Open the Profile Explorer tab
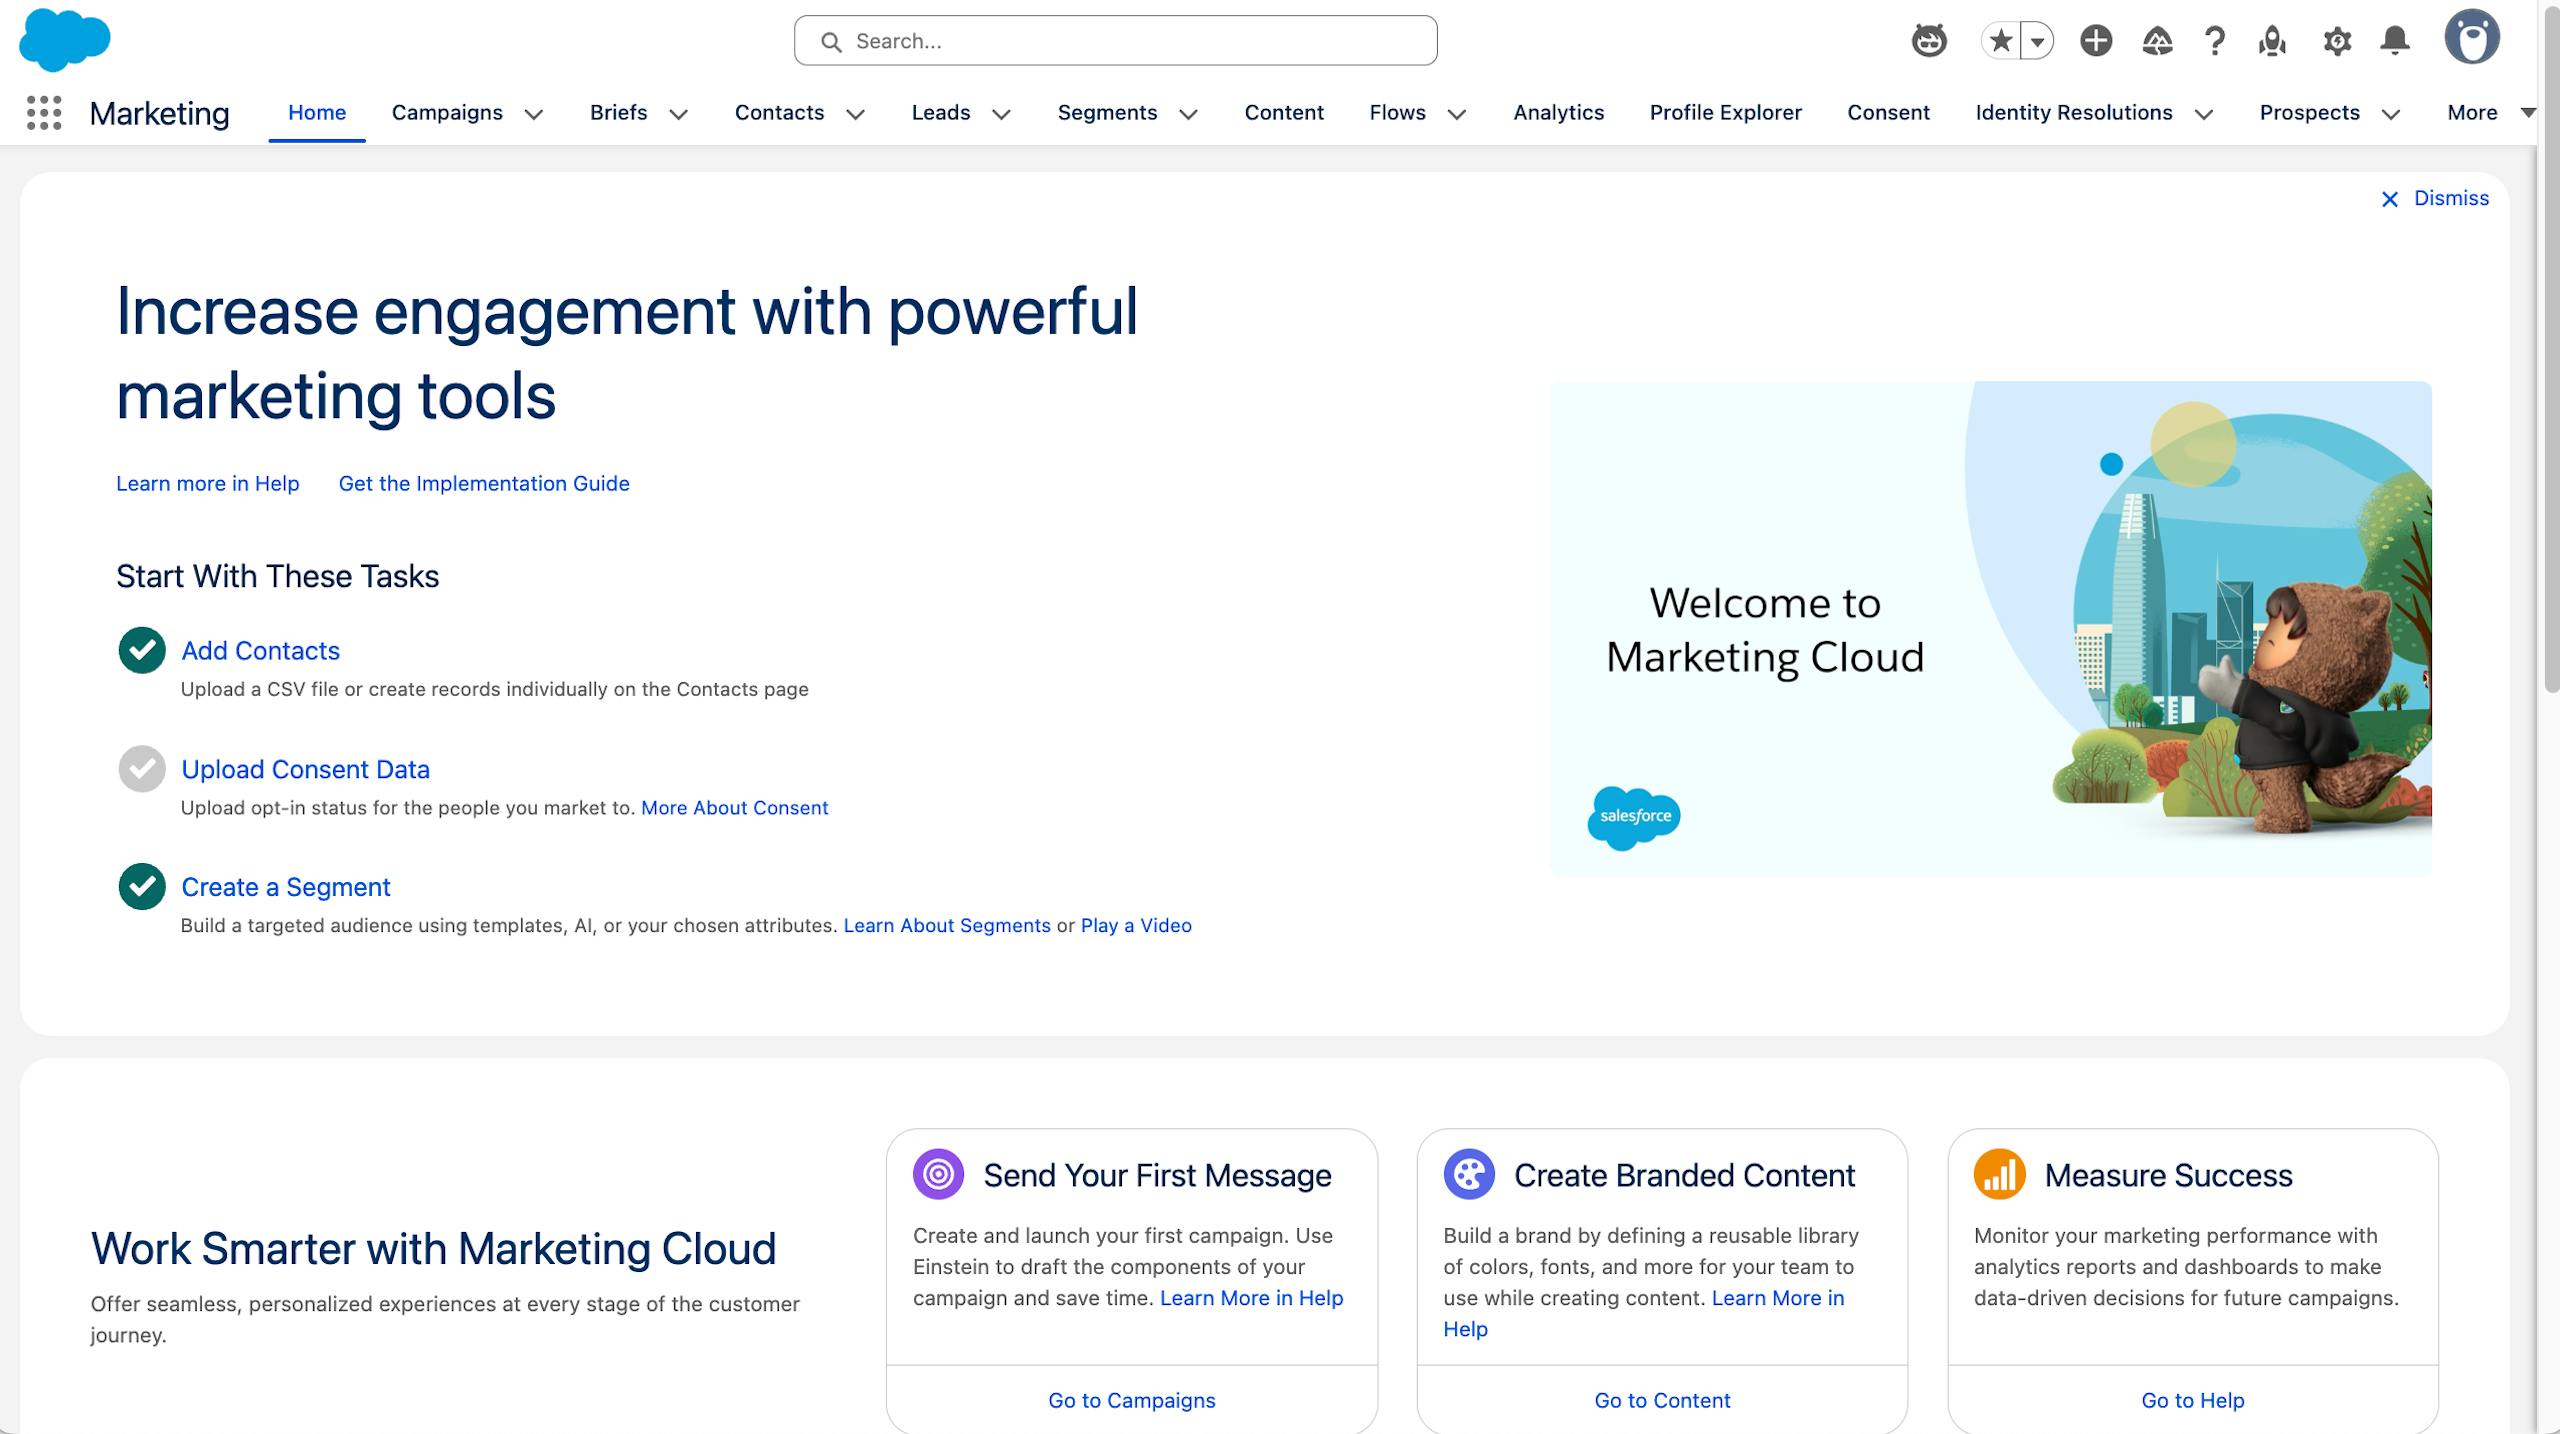 pos(1725,113)
